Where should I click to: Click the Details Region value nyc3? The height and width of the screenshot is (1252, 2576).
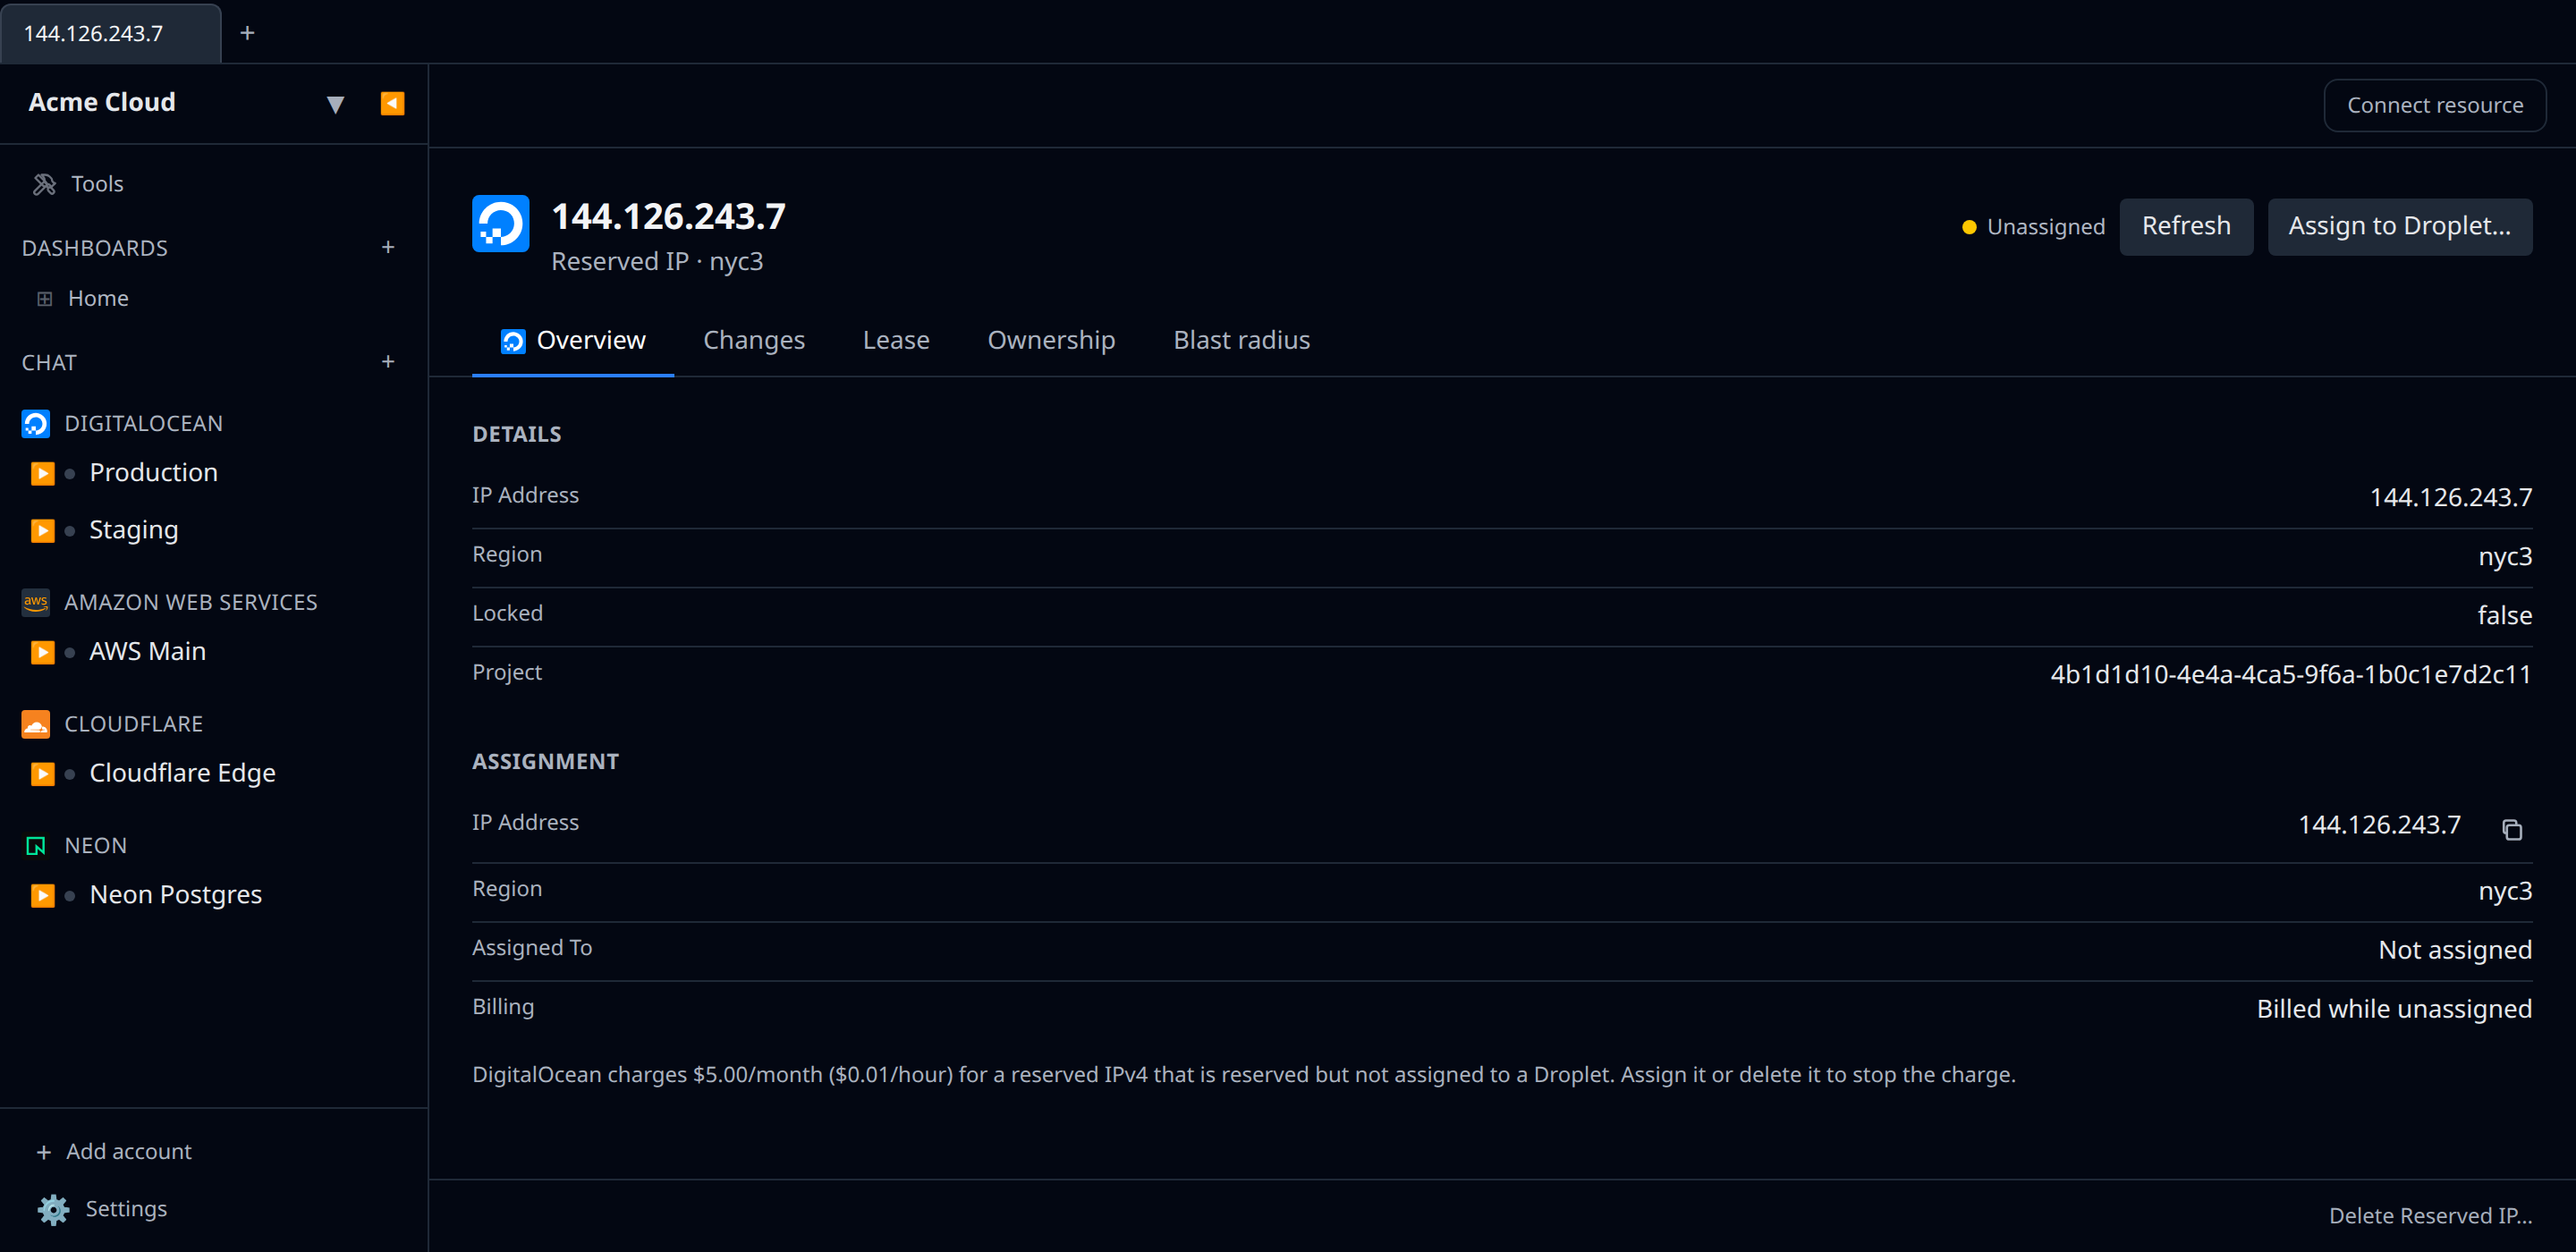click(2504, 556)
